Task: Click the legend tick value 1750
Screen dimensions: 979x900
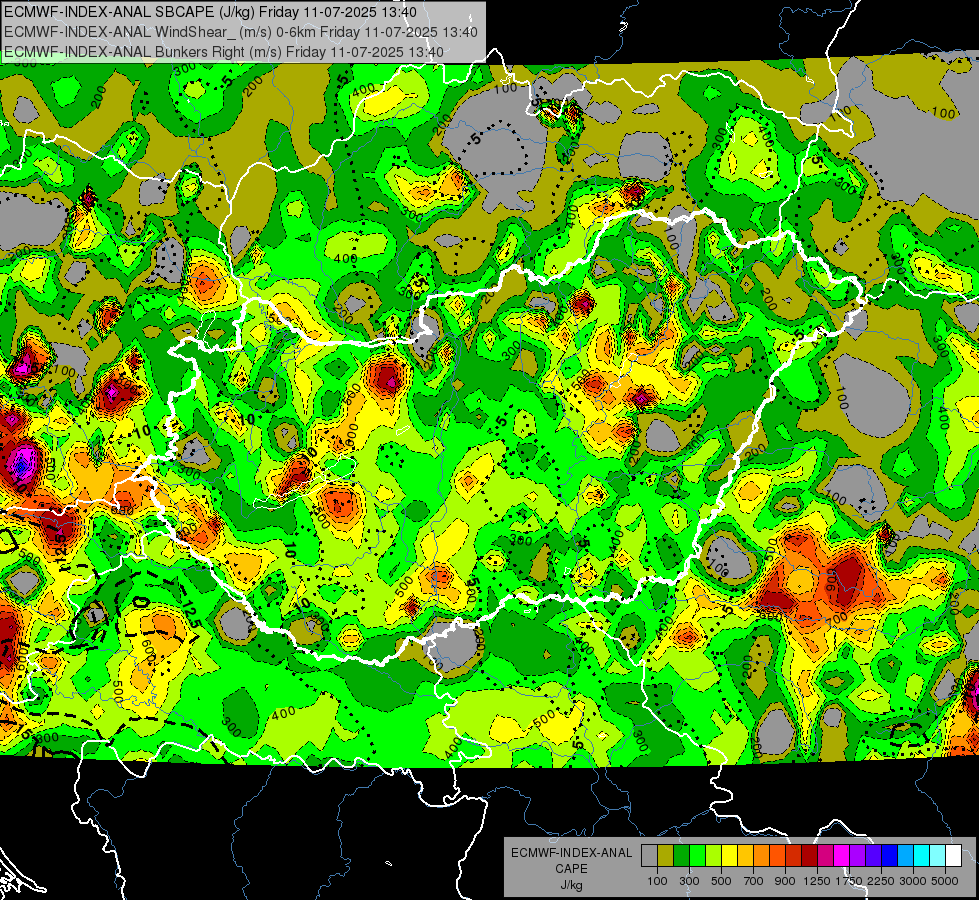Action: point(849,881)
